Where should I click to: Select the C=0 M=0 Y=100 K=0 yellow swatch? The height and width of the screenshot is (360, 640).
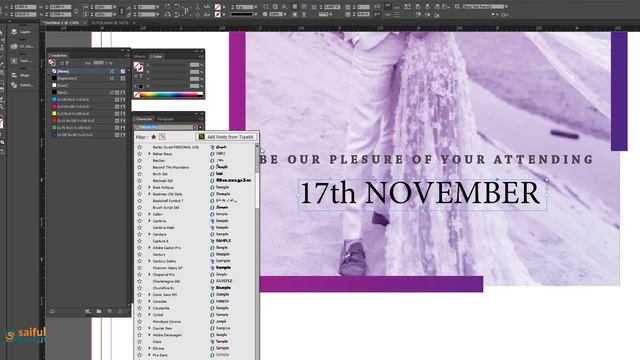pyautogui.click(x=88, y=113)
